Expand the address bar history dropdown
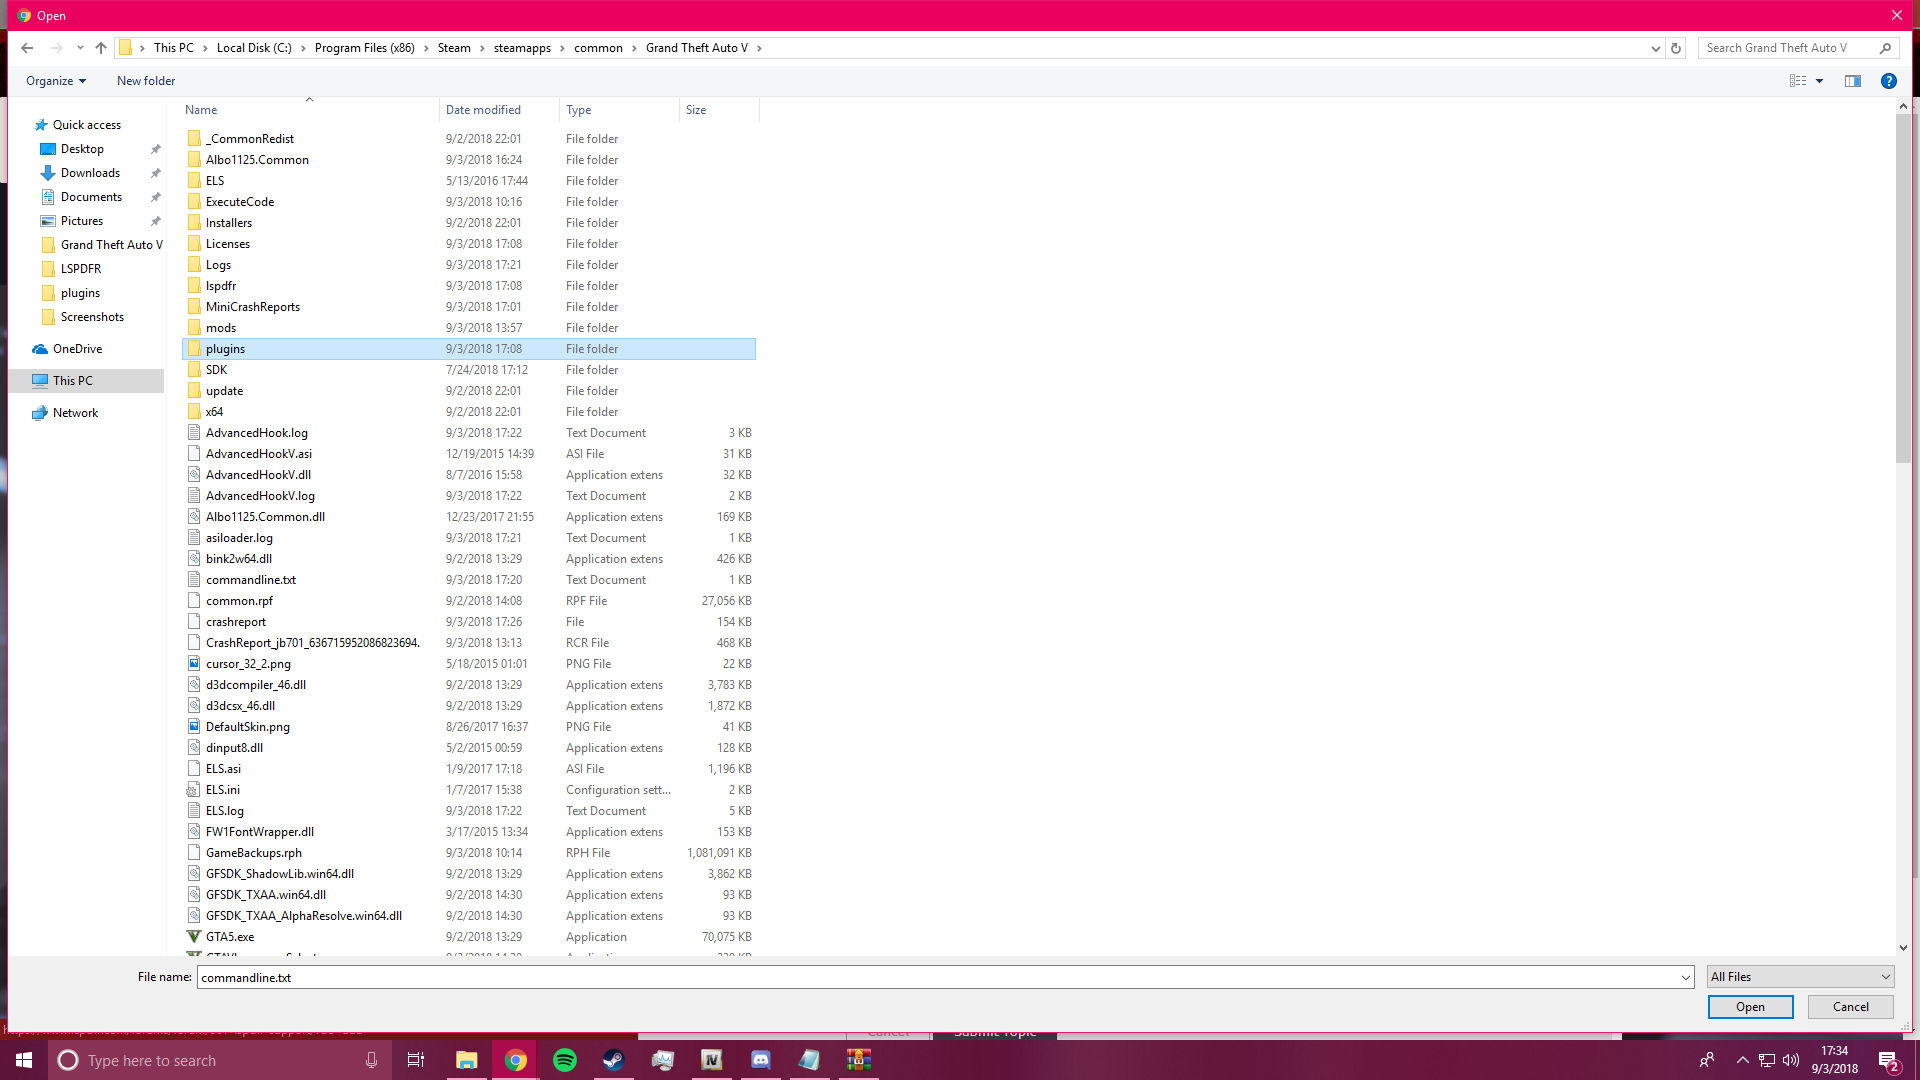1920x1080 pixels. (x=1655, y=48)
